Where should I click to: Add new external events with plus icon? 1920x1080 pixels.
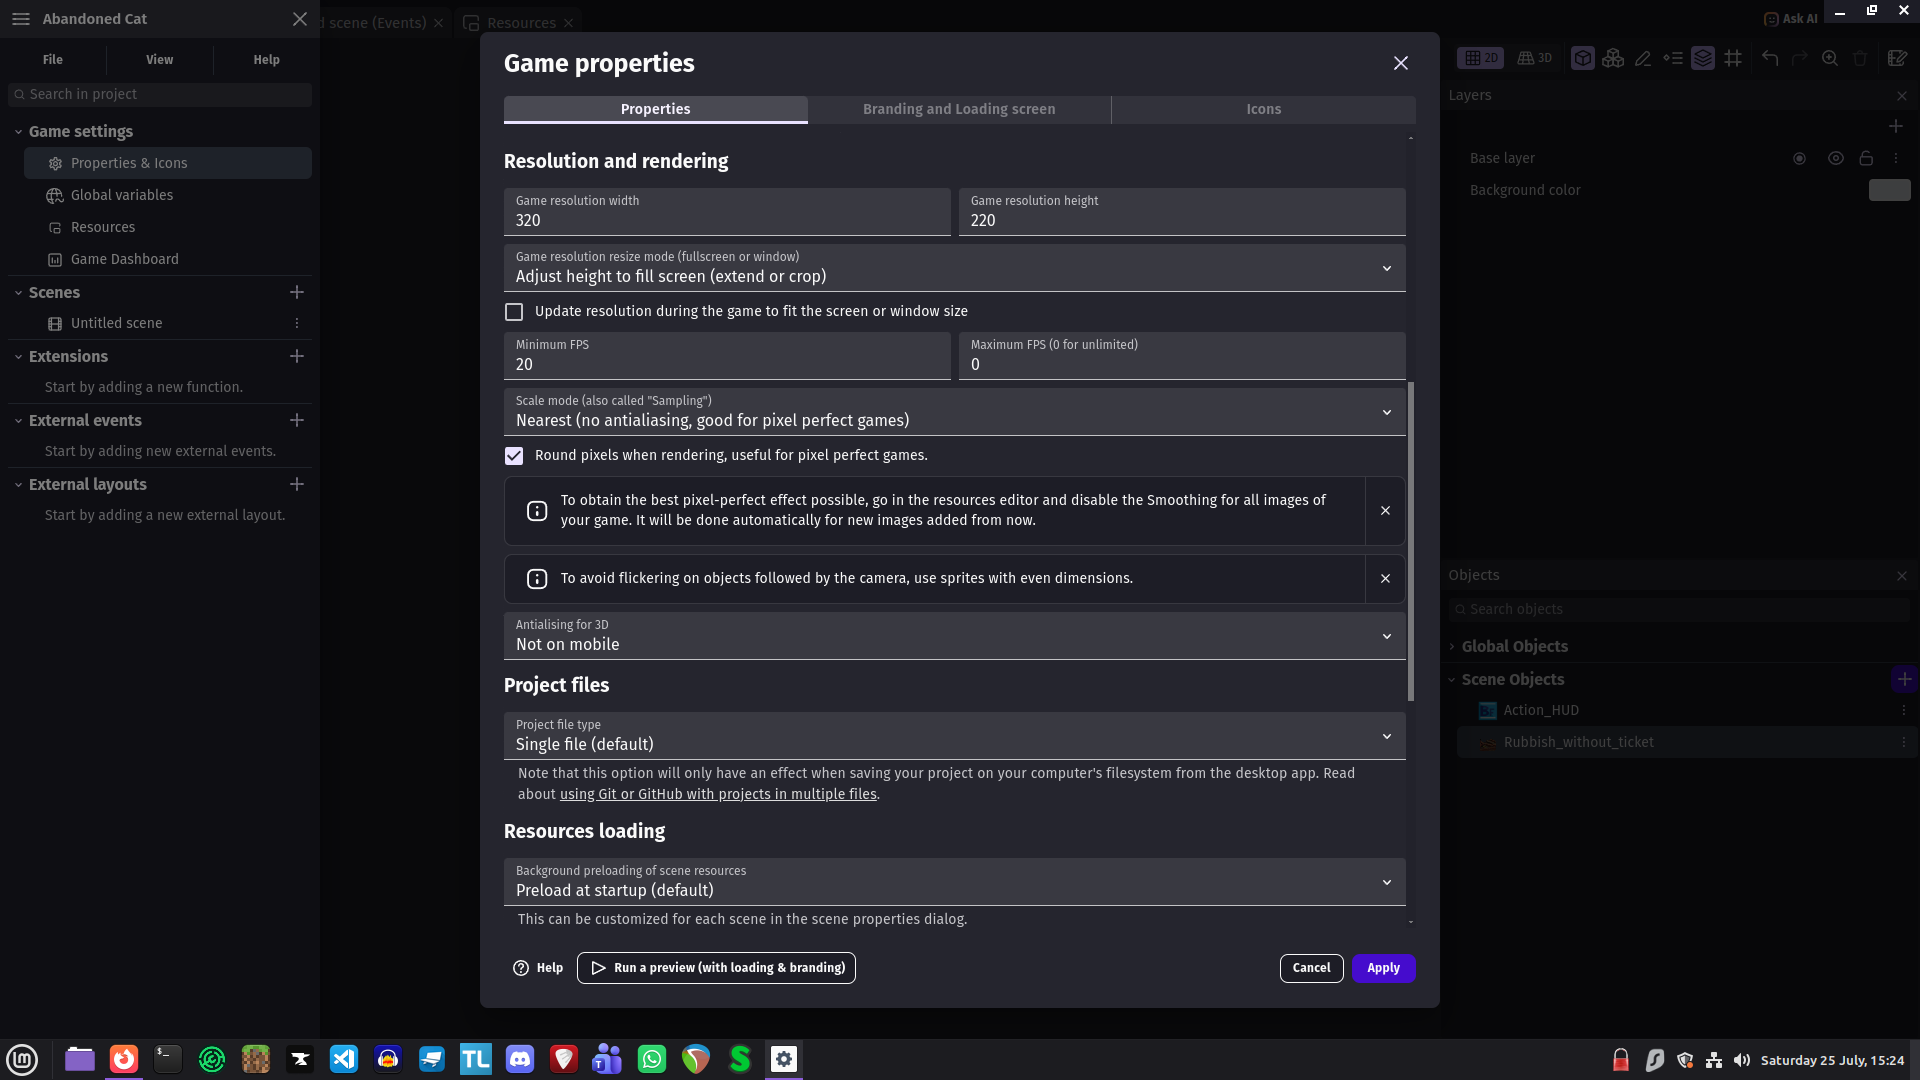[297, 420]
